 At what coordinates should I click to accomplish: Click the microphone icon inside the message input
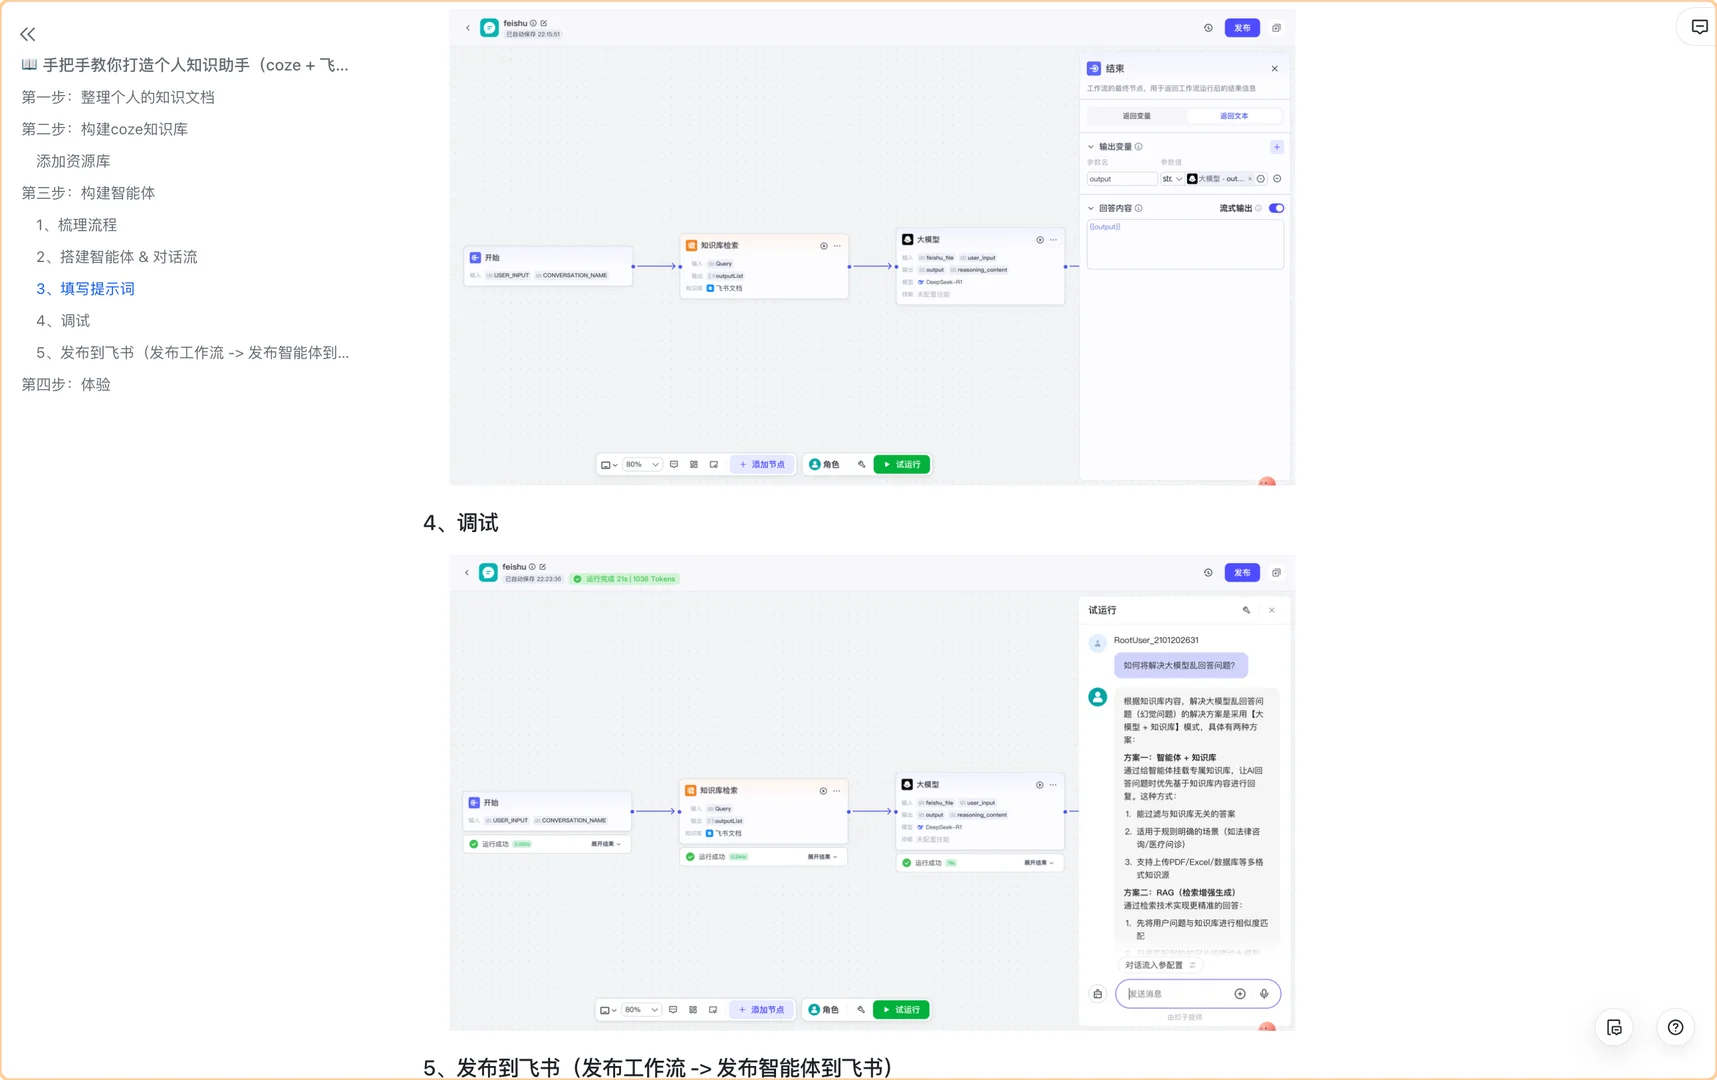pyautogui.click(x=1264, y=994)
